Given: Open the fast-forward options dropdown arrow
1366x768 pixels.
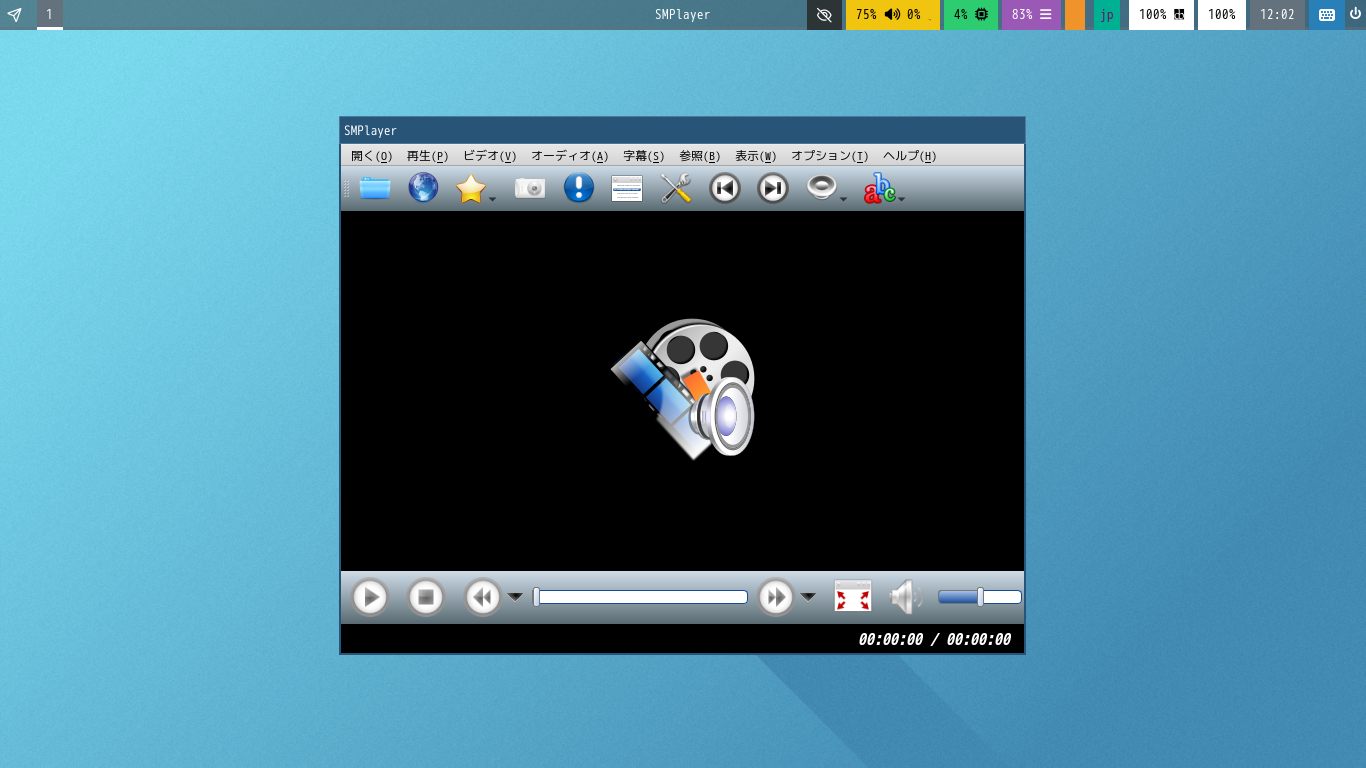Looking at the screenshot, I should [x=808, y=596].
